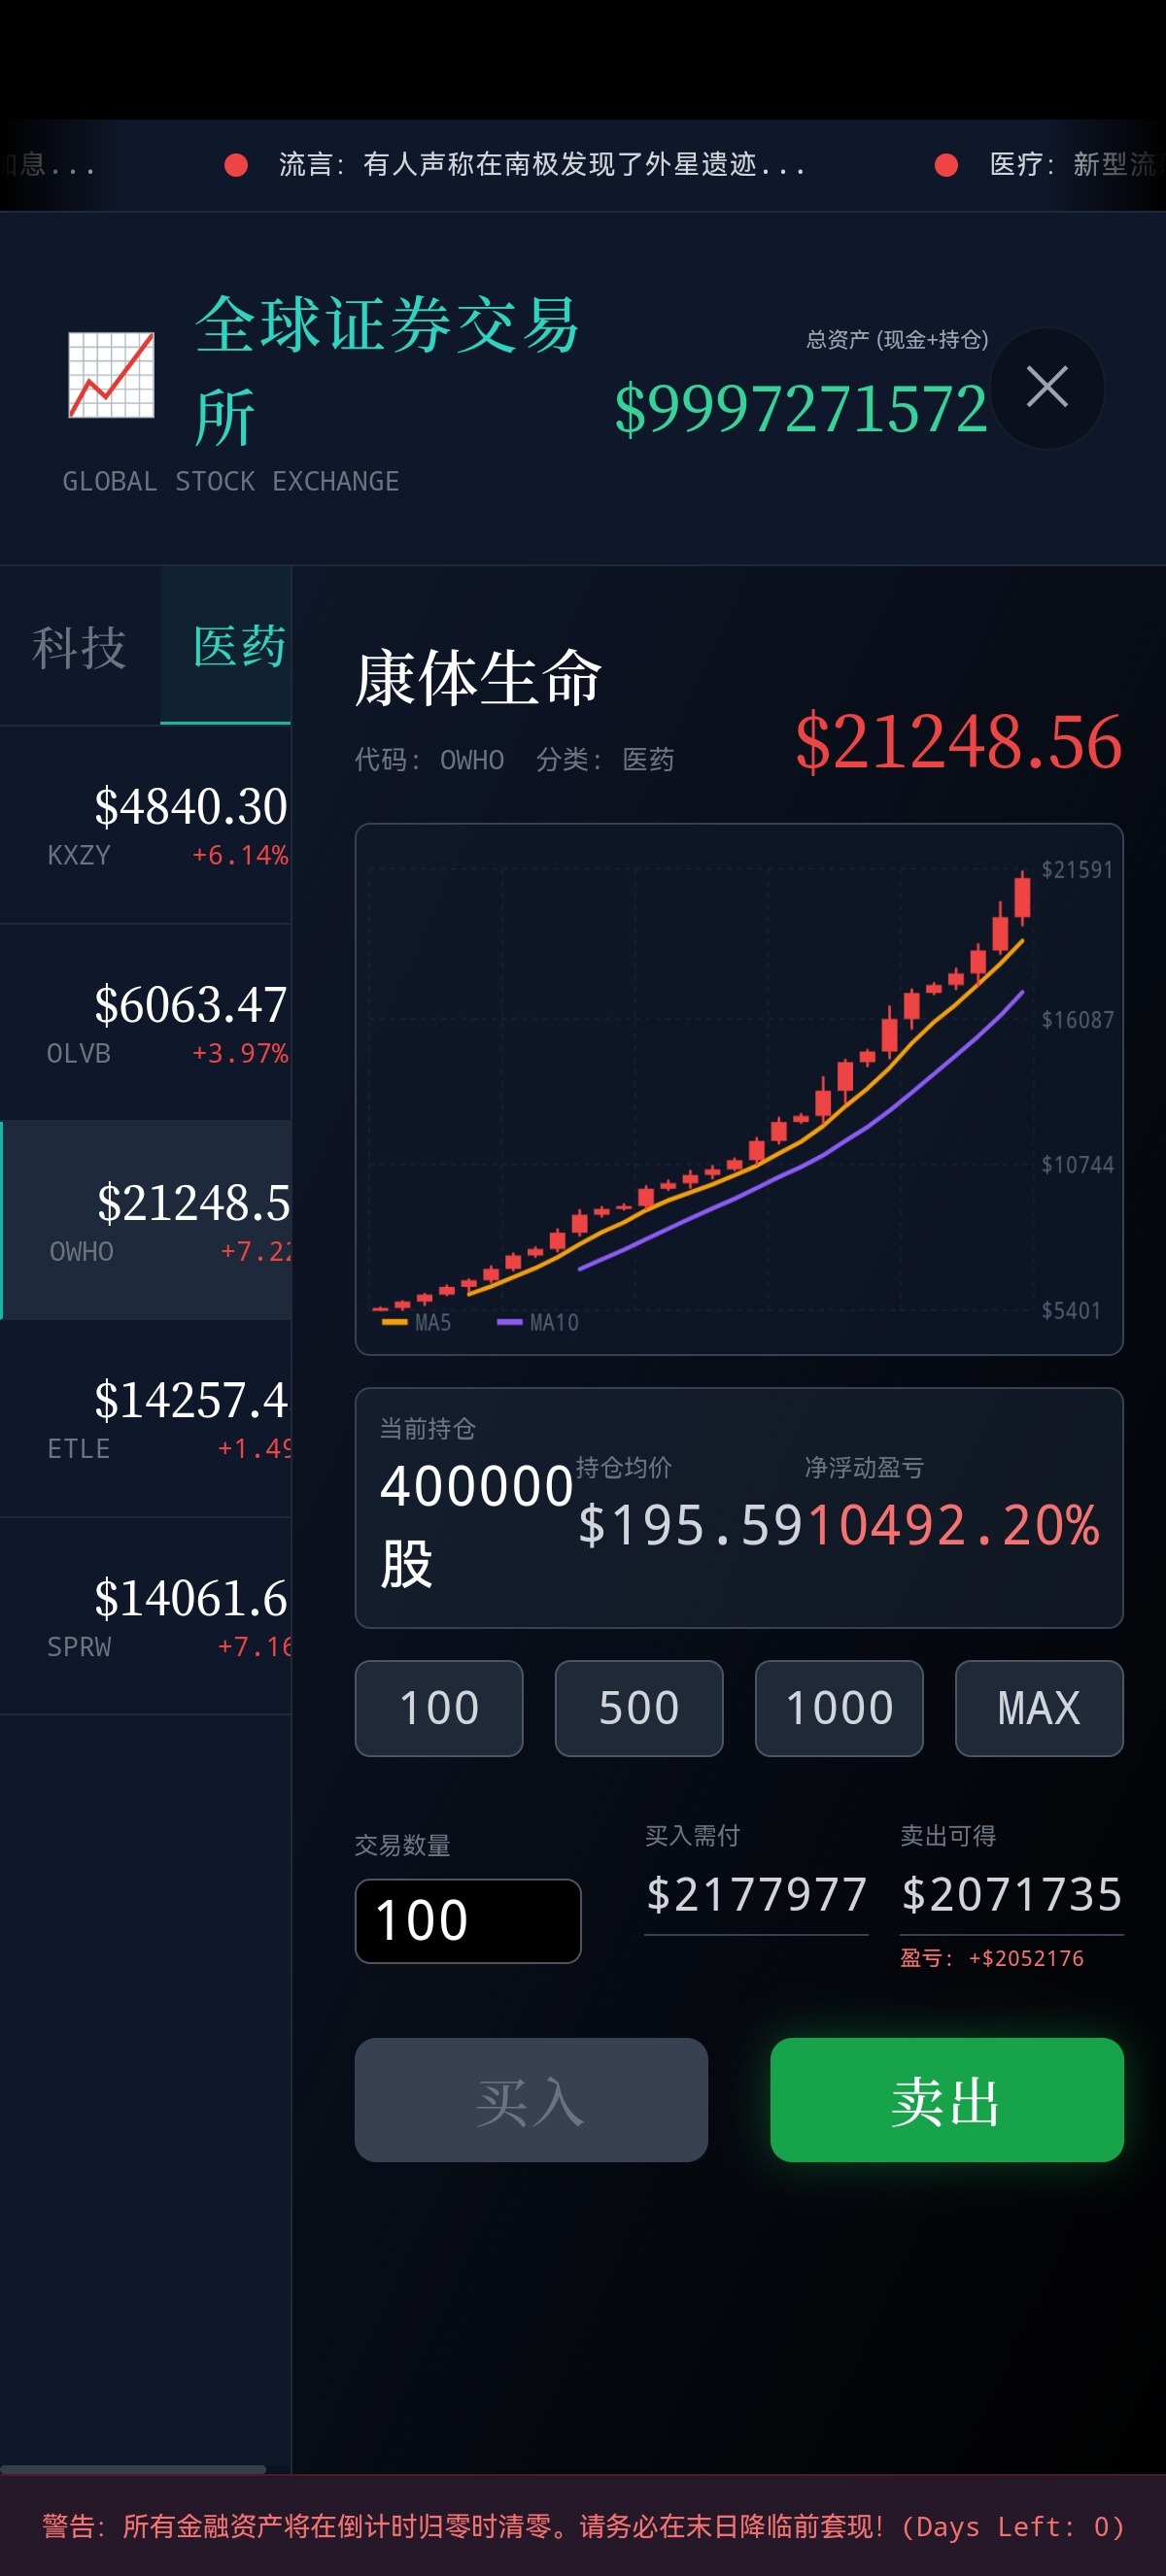Click the $5401 axis label

click(x=1071, y=1311)
